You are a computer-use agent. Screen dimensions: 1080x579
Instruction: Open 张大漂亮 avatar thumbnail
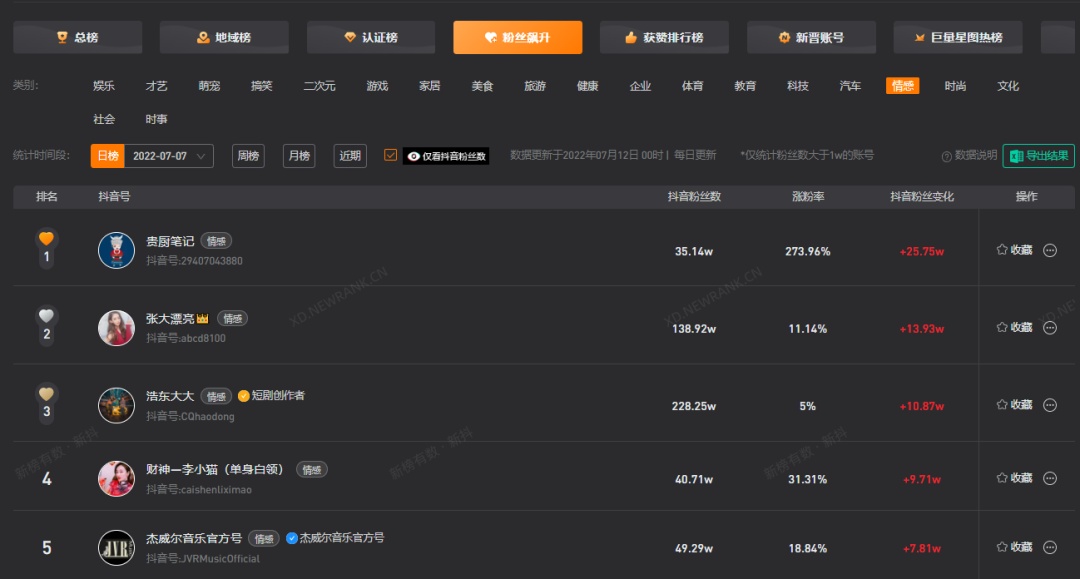[116, 328]
